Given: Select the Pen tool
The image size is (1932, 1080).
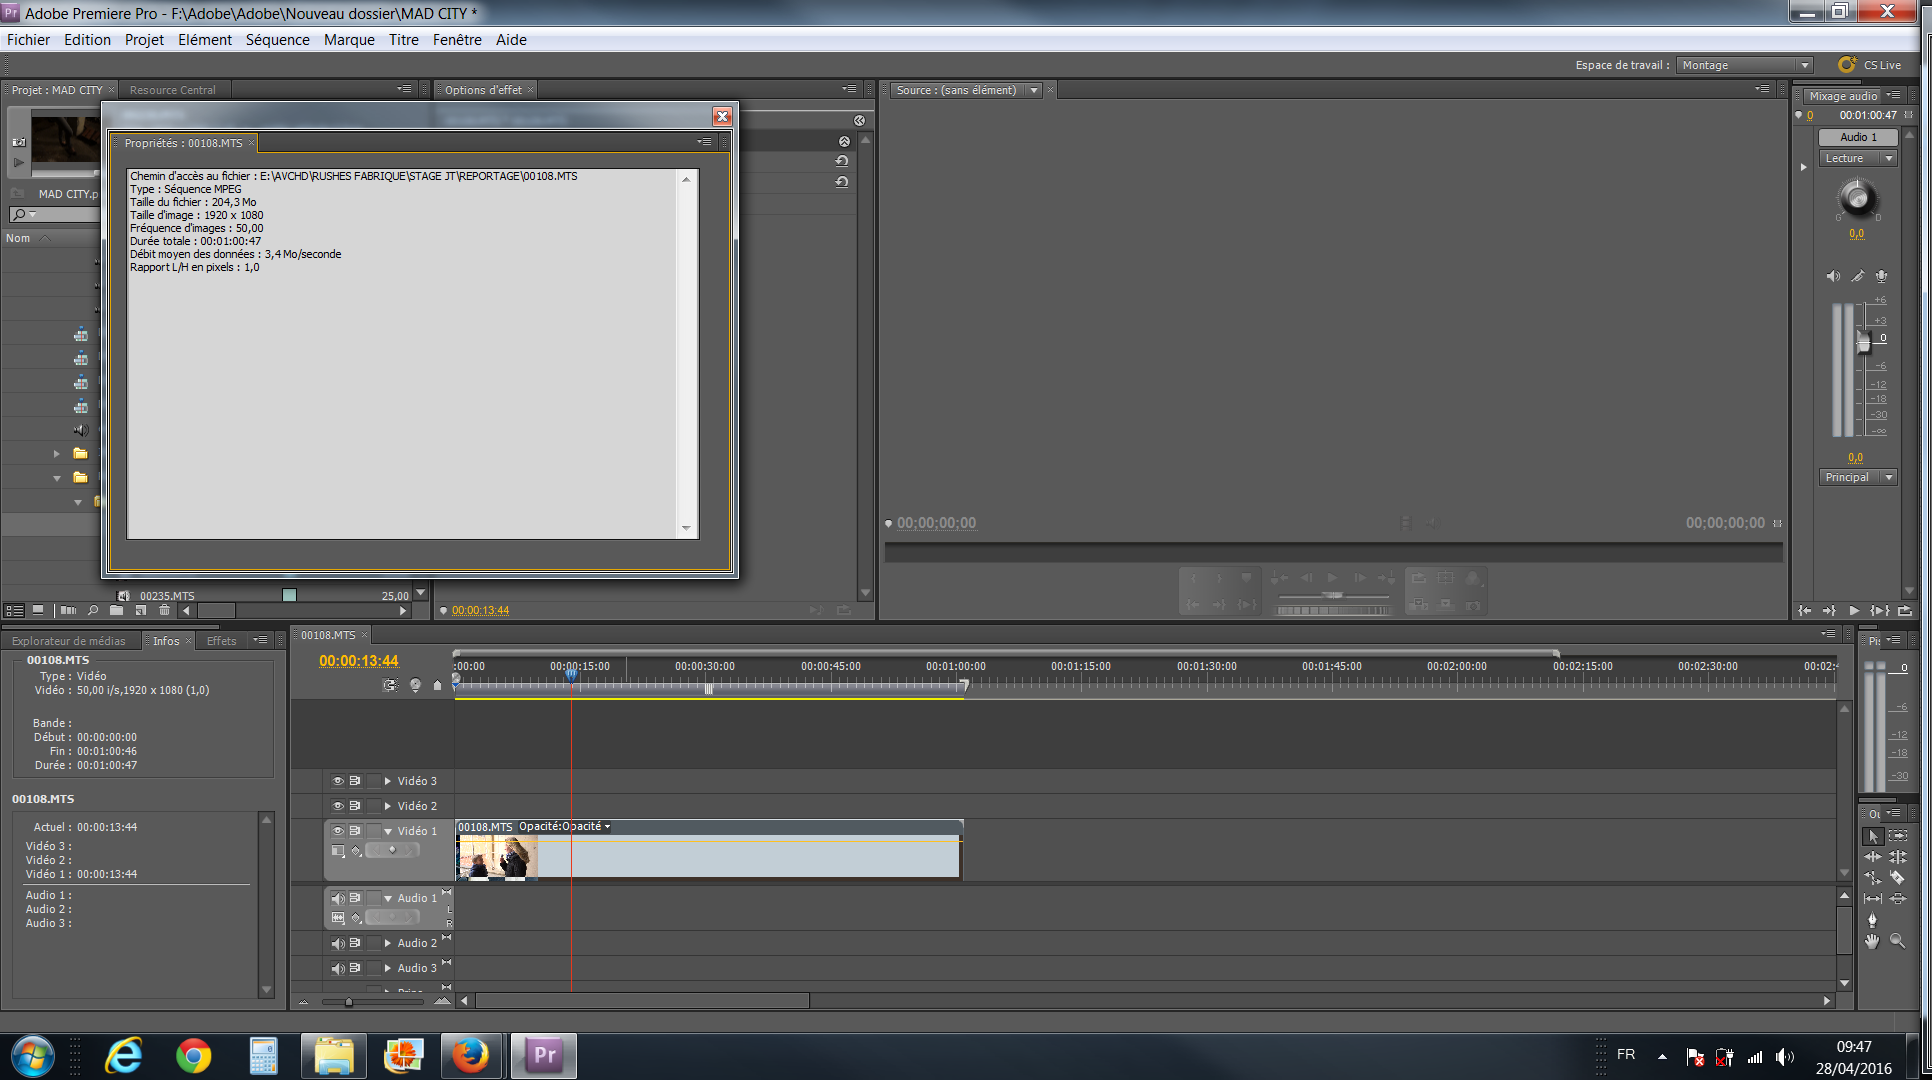Looking at the screenshot, I should click(x=1873, y=920).
